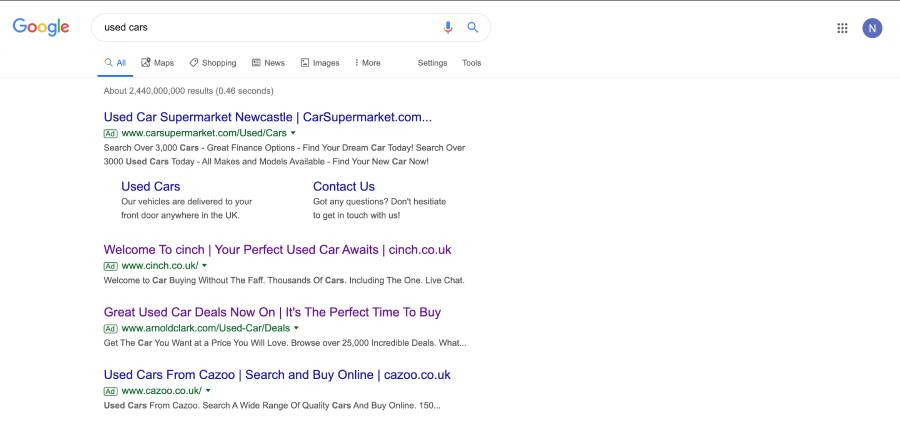The image size is (900, 429).
Task: Click the 'Welcome to Car Buying Without The Faff' snippet
Action: 284,281
